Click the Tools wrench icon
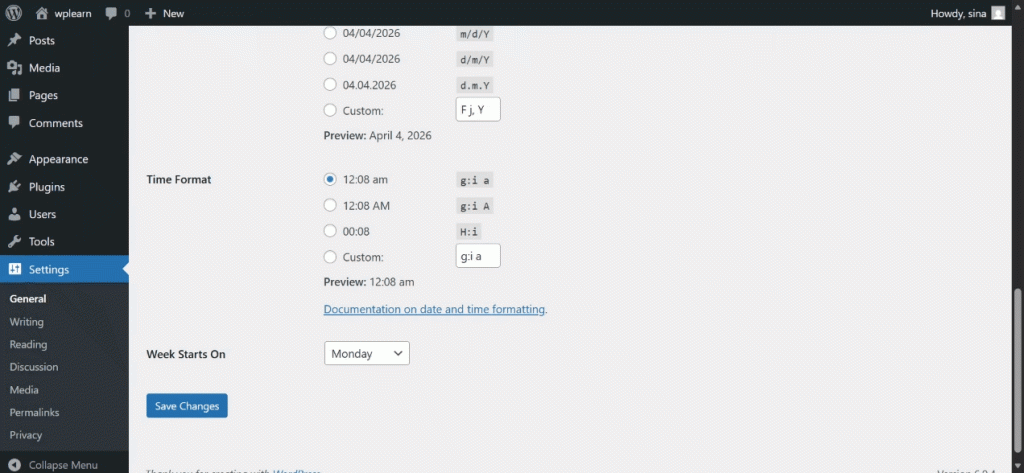The height and width of the screenshot is (473, 1024). 14,242
